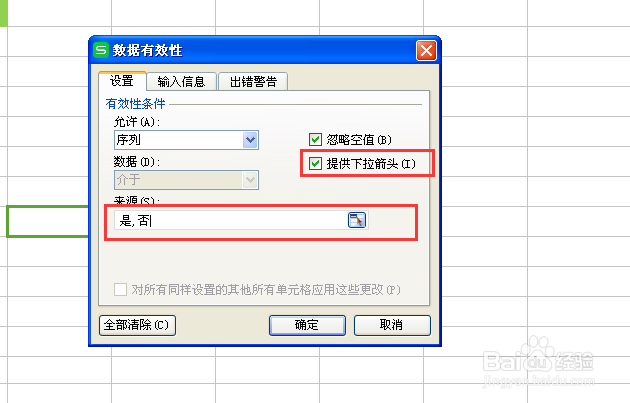Click the green row header strip at top-left

(4, 13)
